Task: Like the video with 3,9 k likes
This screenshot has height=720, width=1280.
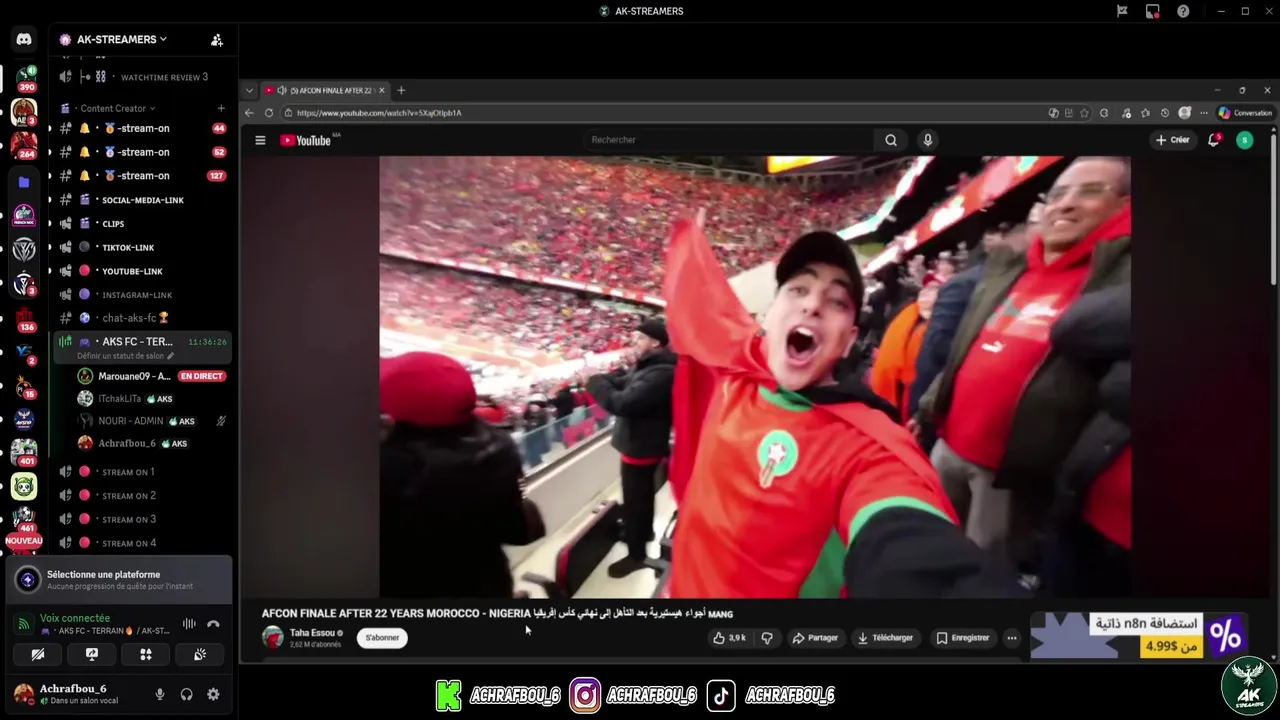Action: (729, 638)
